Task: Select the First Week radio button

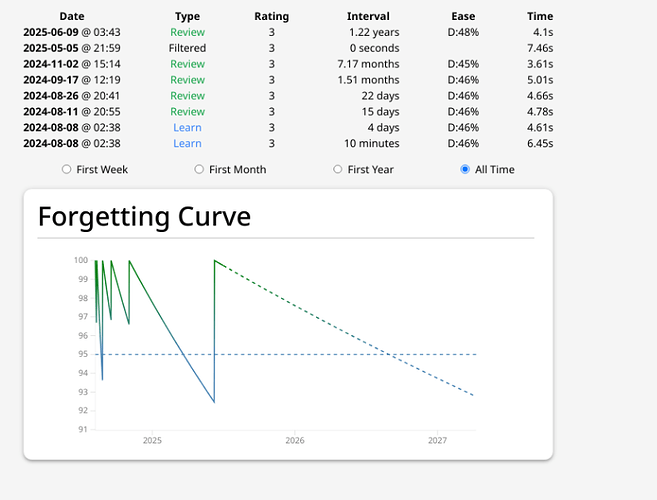Action: [x=66, y=169]
